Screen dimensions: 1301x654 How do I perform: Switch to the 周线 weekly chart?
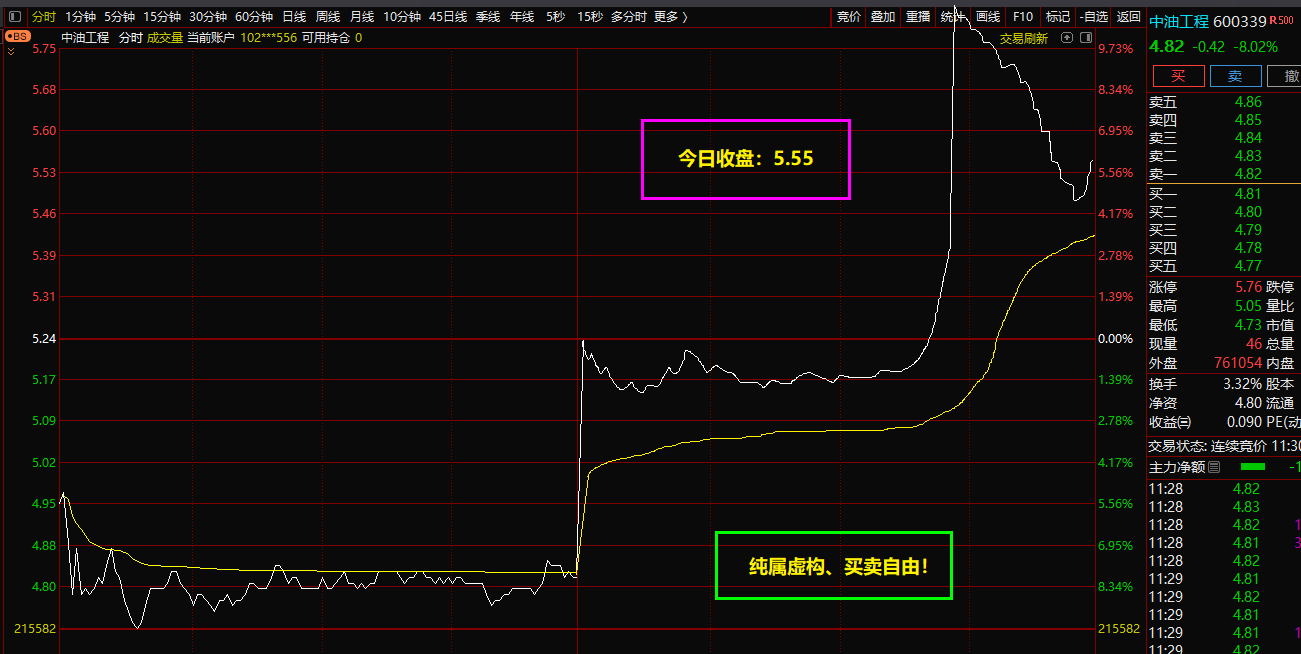click(328, 17)
